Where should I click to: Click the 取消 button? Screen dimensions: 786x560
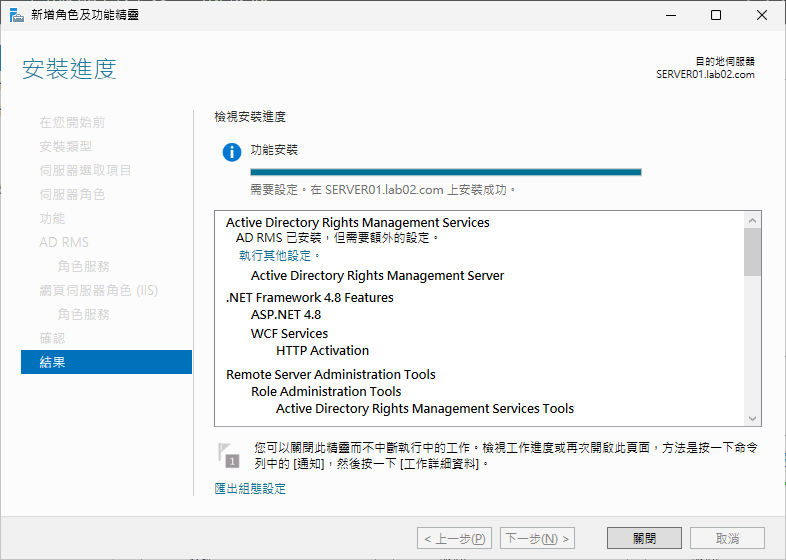point(727,538)
